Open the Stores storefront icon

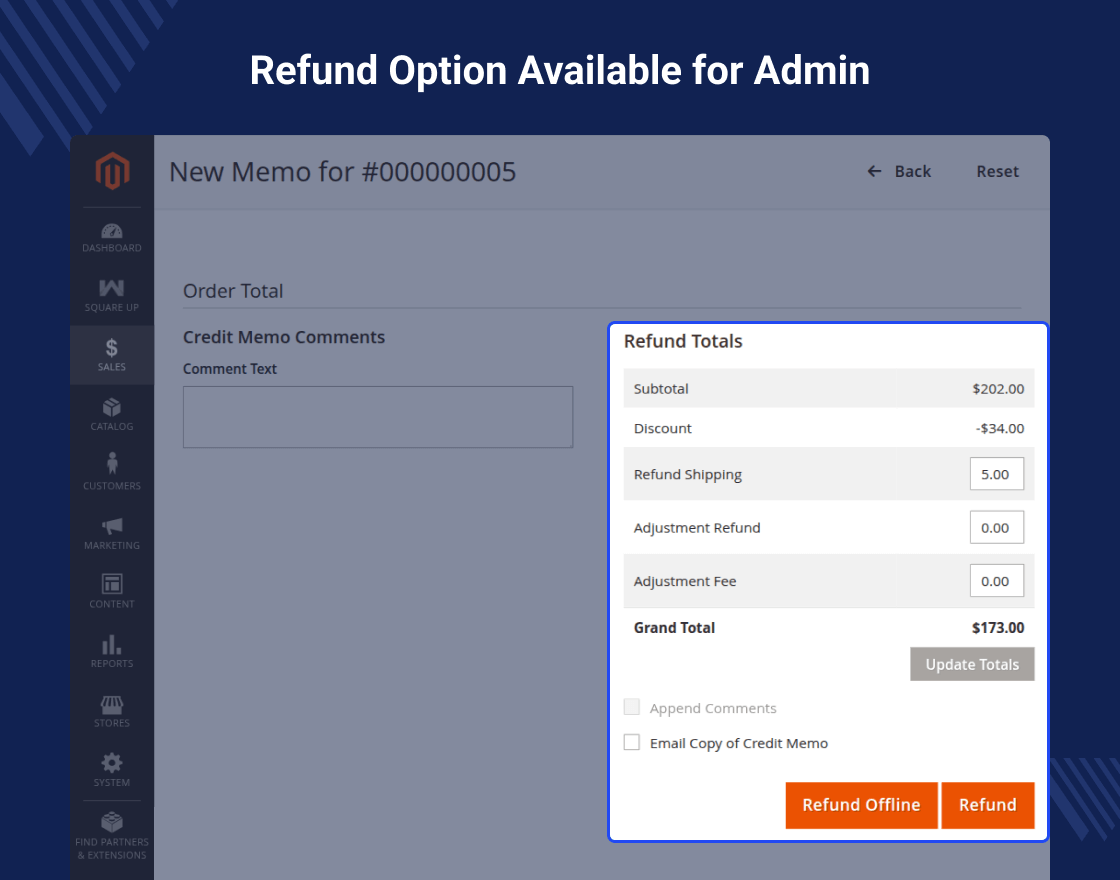112,705
